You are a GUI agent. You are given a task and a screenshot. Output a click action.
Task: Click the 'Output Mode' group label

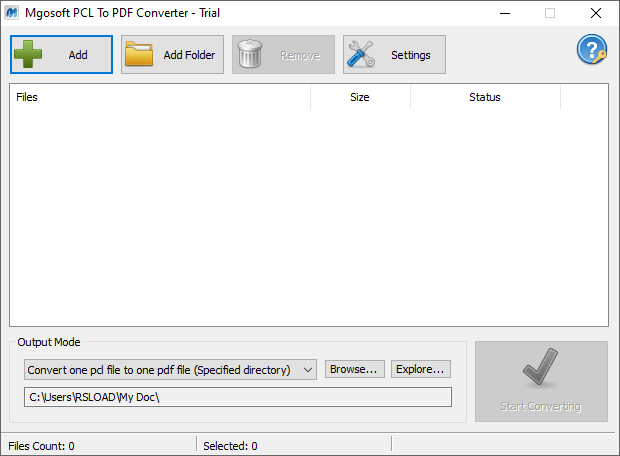[x=49, y=342]
